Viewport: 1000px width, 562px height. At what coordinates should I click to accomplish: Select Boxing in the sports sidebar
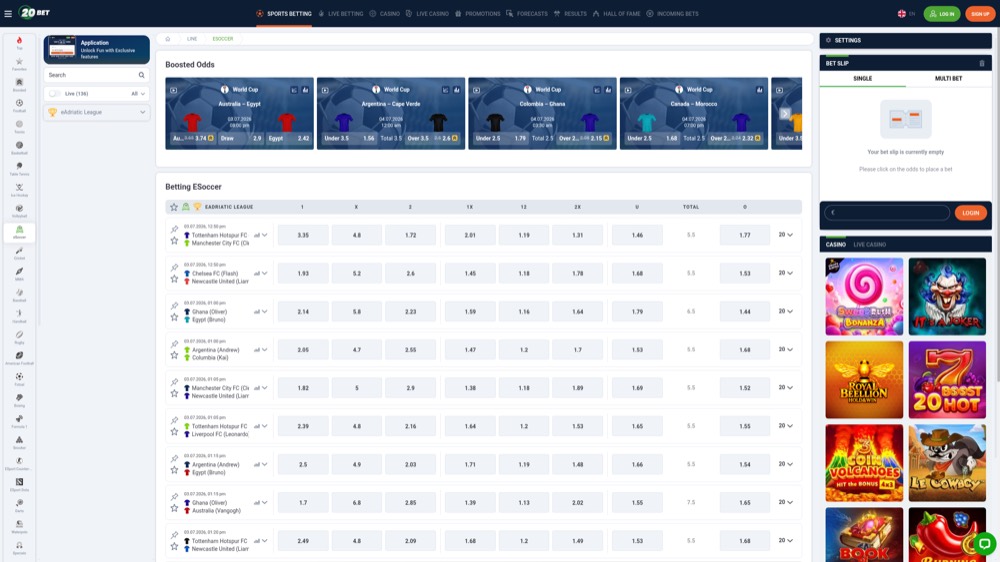pos(19,401)
